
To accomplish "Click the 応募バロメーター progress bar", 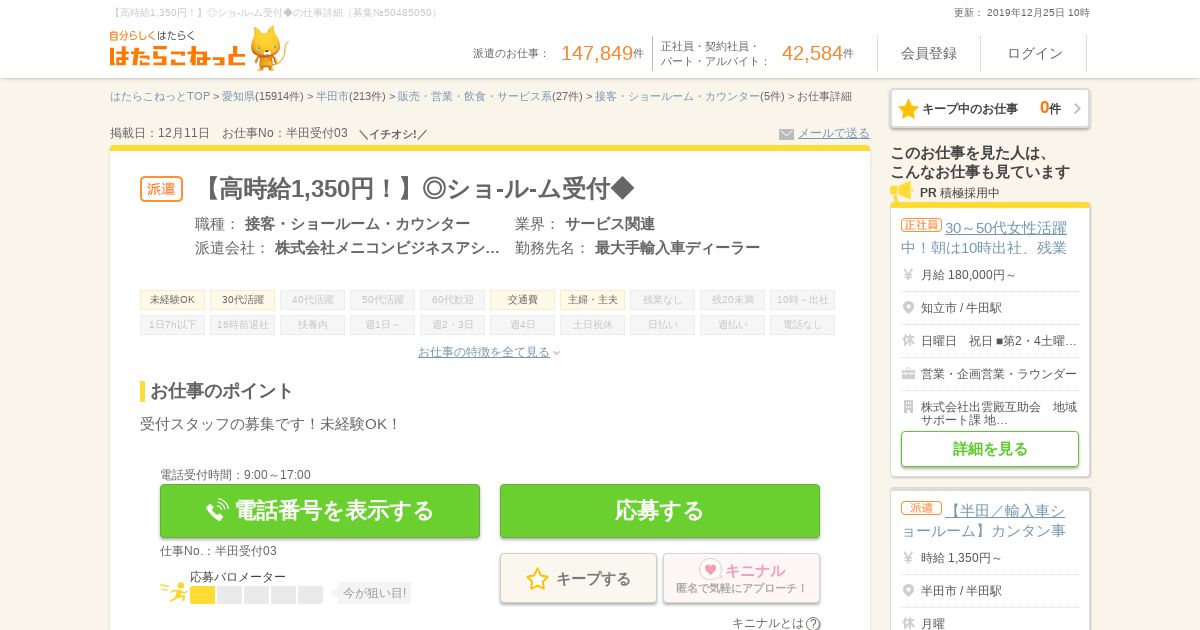I will coord(256,595).
